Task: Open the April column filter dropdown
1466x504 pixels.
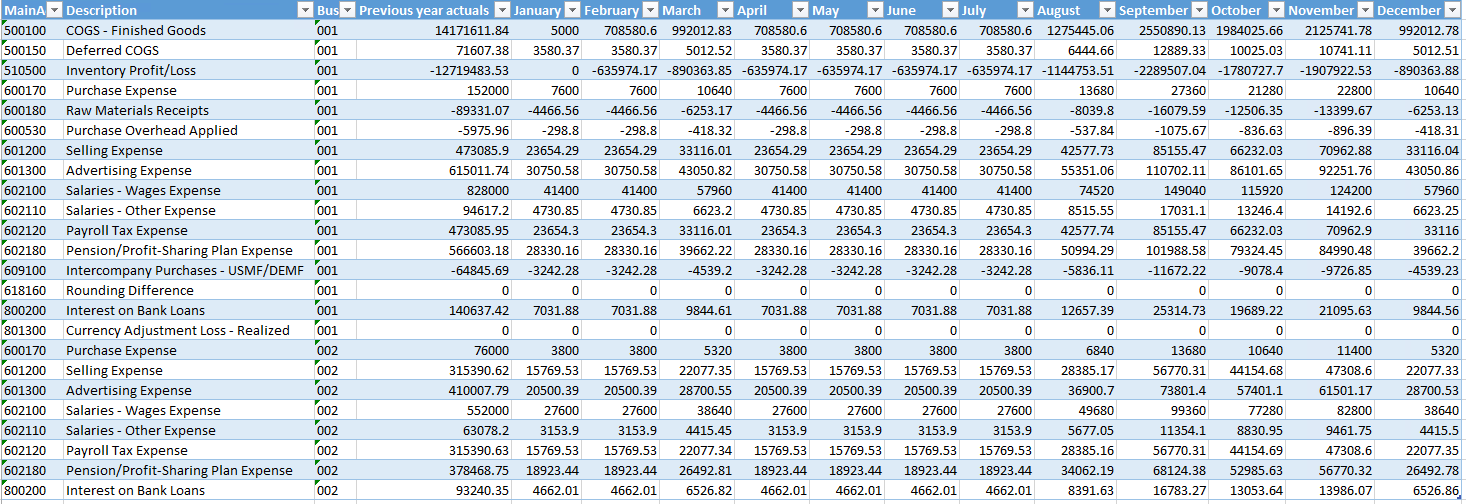Action: (x=800, y=10)
